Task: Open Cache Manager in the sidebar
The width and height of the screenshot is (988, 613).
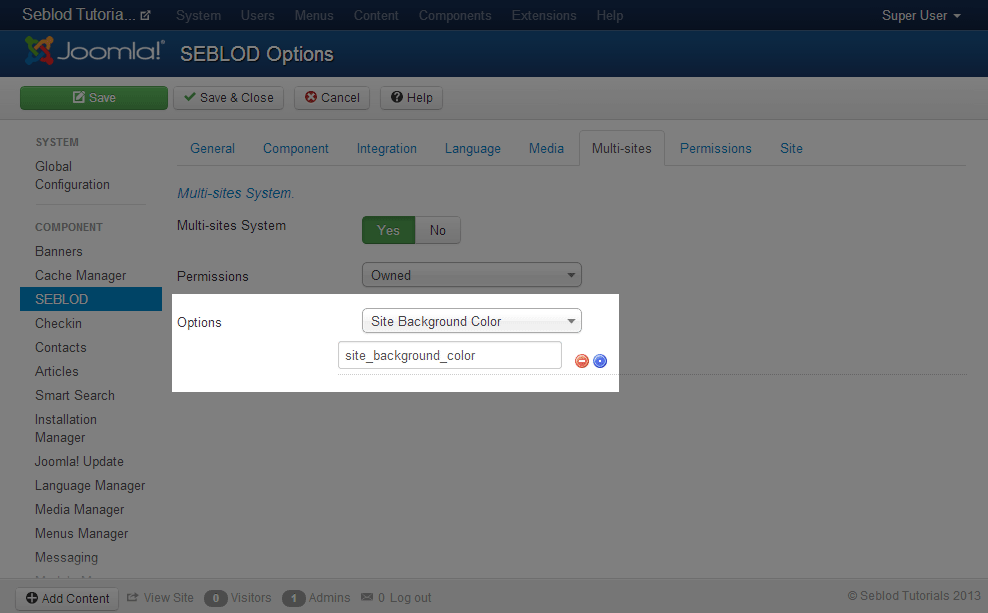Action: click(x=81, y=275)
